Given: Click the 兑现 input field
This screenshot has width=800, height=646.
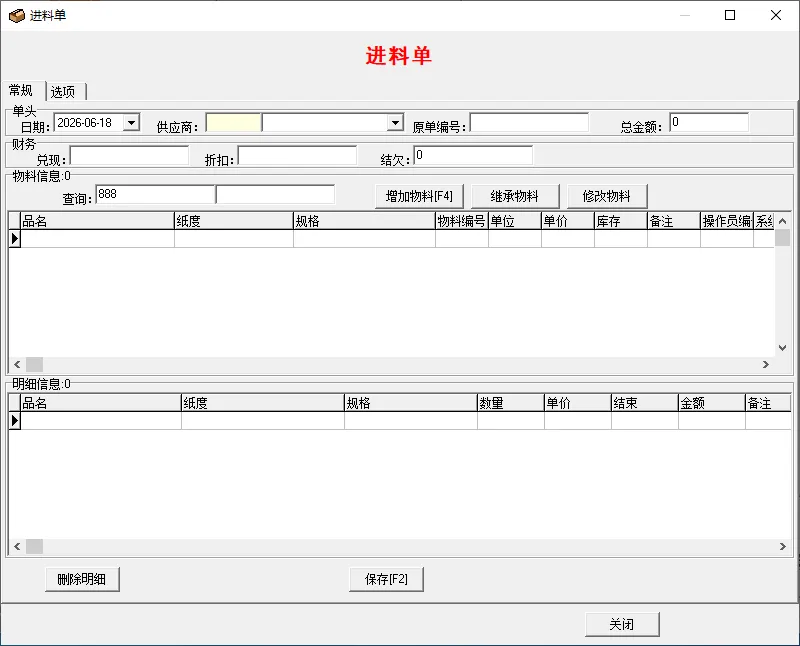Looking at the screenshot, I should click(x=130, y=156).
